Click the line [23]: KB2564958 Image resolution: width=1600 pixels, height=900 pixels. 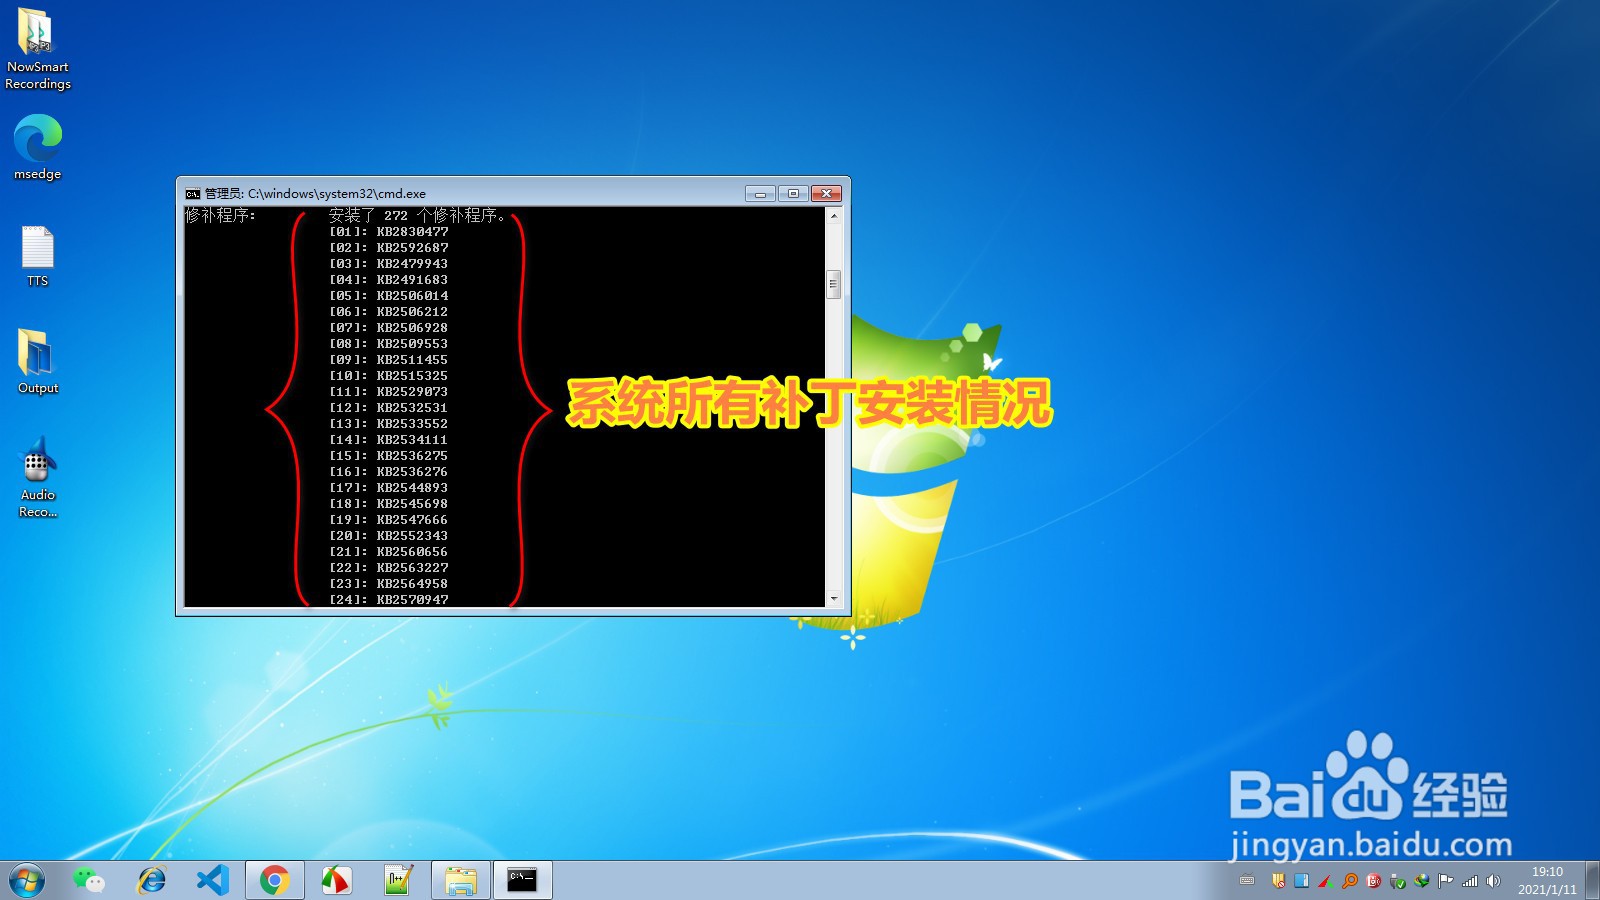pyautogui.click(x=389, y=584)
